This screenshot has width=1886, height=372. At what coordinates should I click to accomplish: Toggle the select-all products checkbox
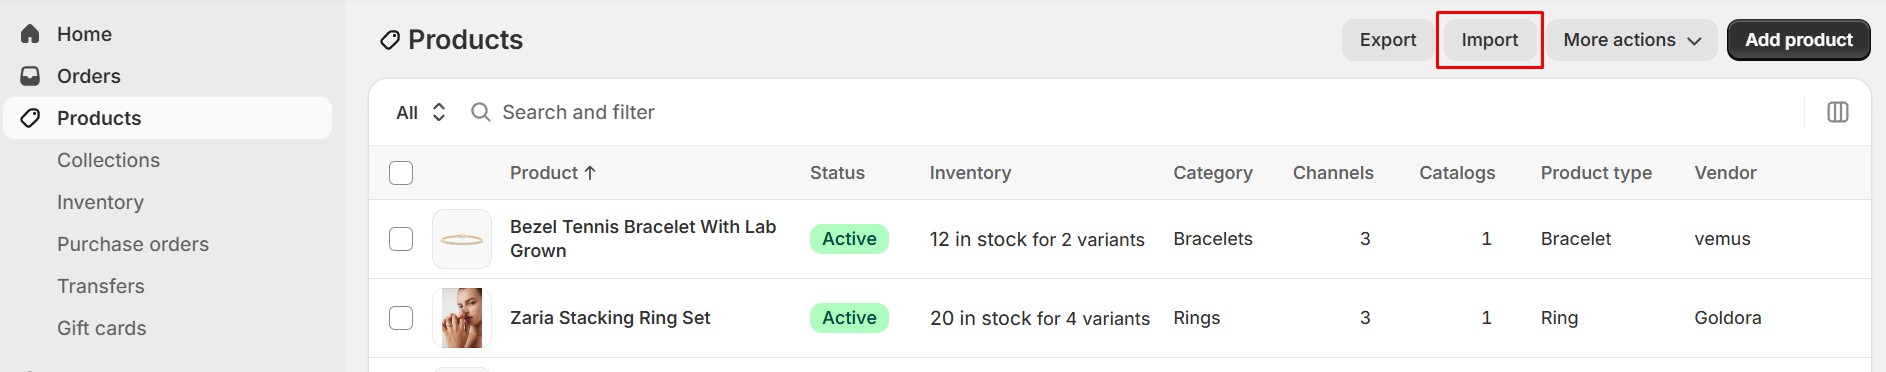pos(401,173)
